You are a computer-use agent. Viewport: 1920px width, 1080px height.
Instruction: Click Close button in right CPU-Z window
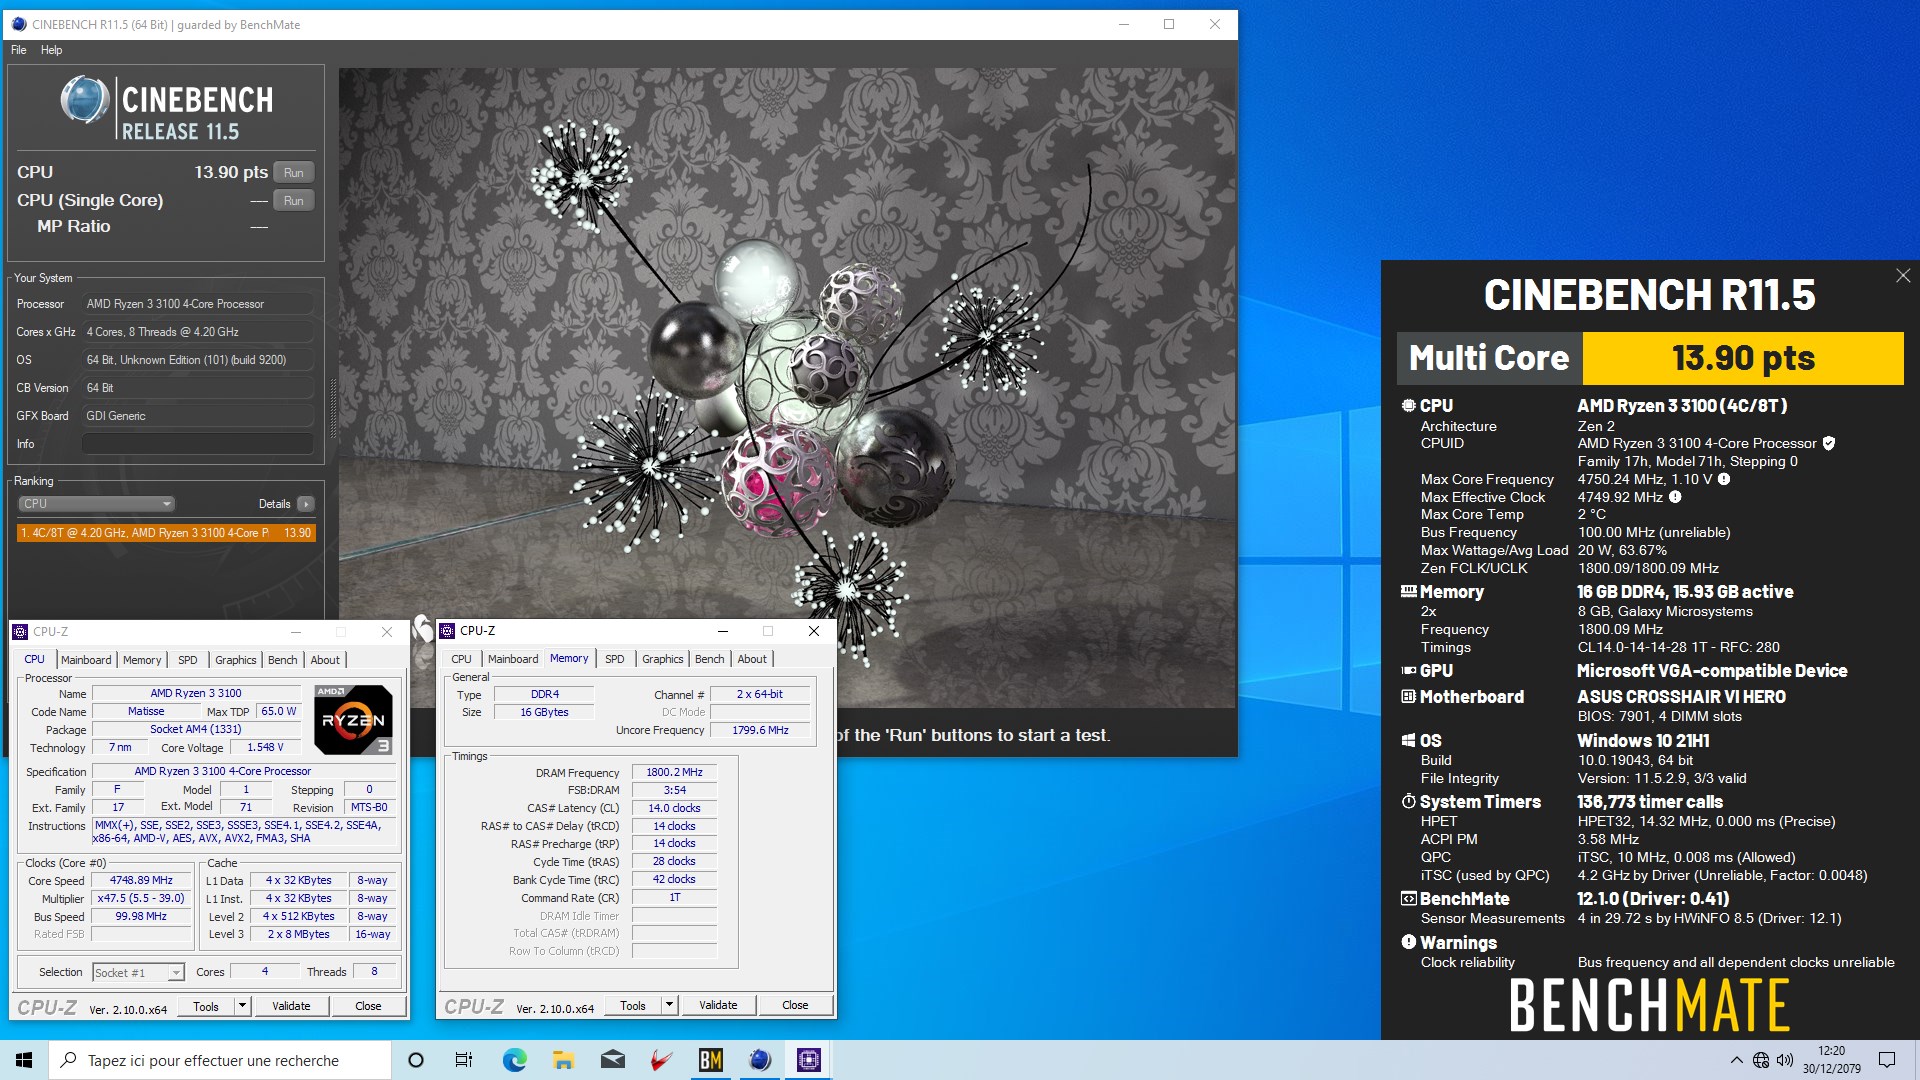pyautogui.click(x=795, y=1005)
